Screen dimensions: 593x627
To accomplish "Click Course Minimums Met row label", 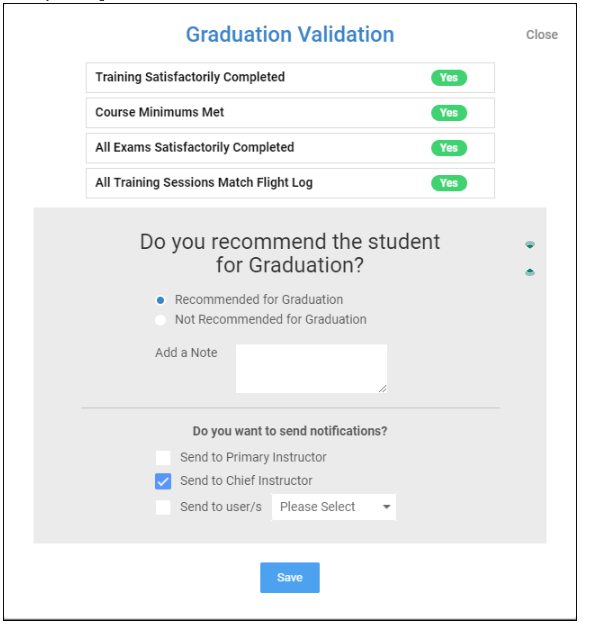I will [x=160, y=112].
